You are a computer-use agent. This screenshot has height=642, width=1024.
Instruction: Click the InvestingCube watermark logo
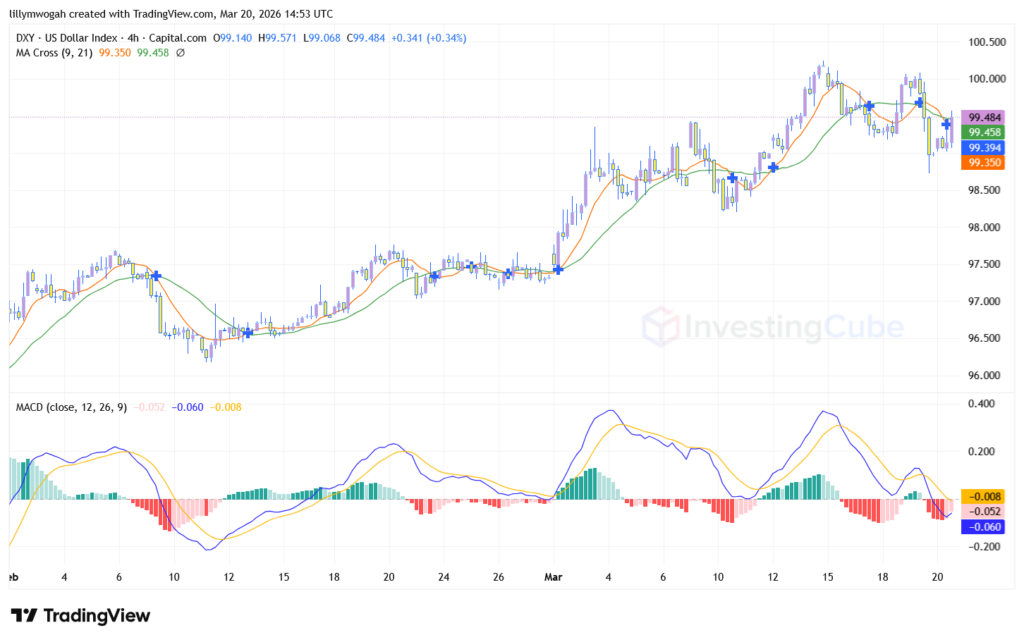772,326
